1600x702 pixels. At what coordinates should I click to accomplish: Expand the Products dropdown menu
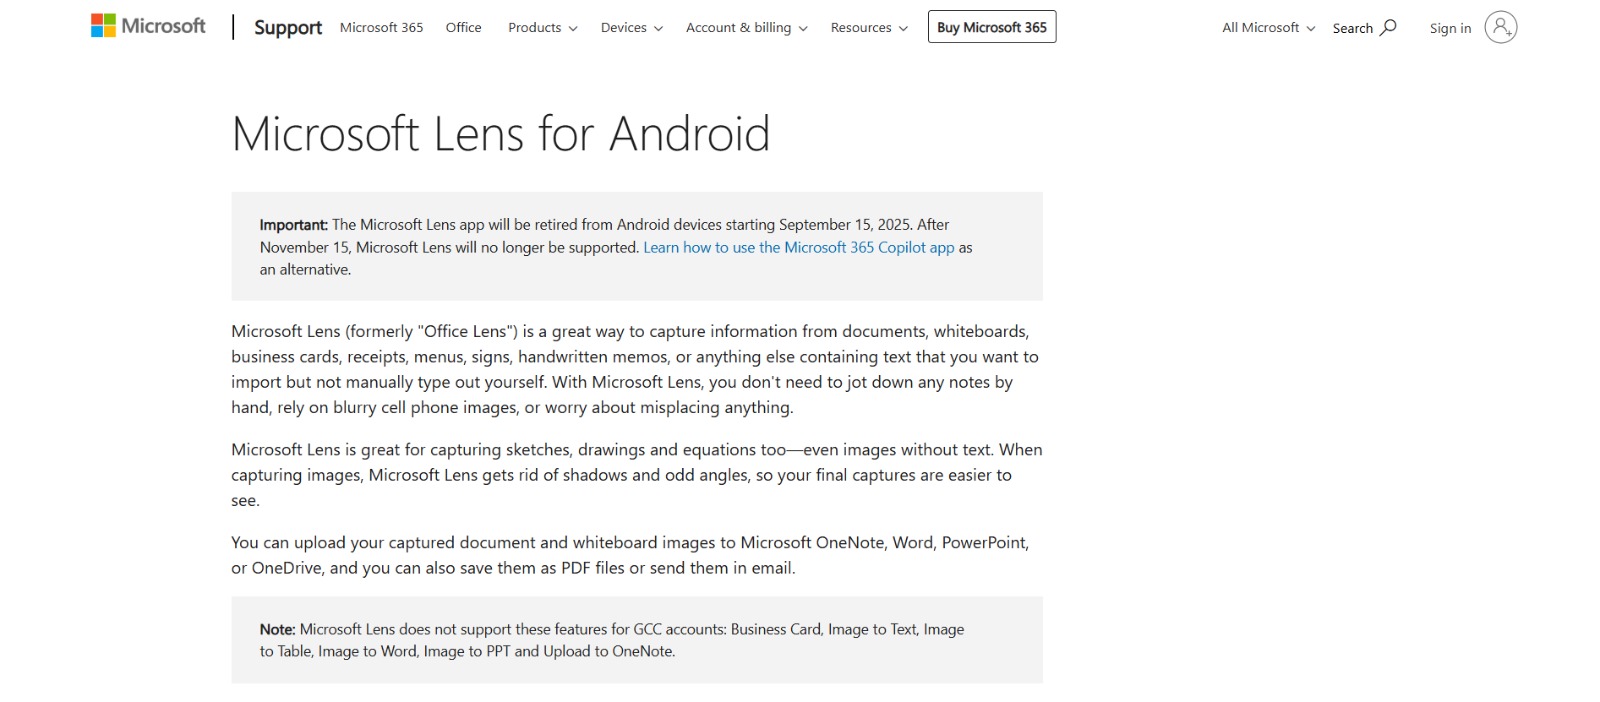[x=542, y=27]
